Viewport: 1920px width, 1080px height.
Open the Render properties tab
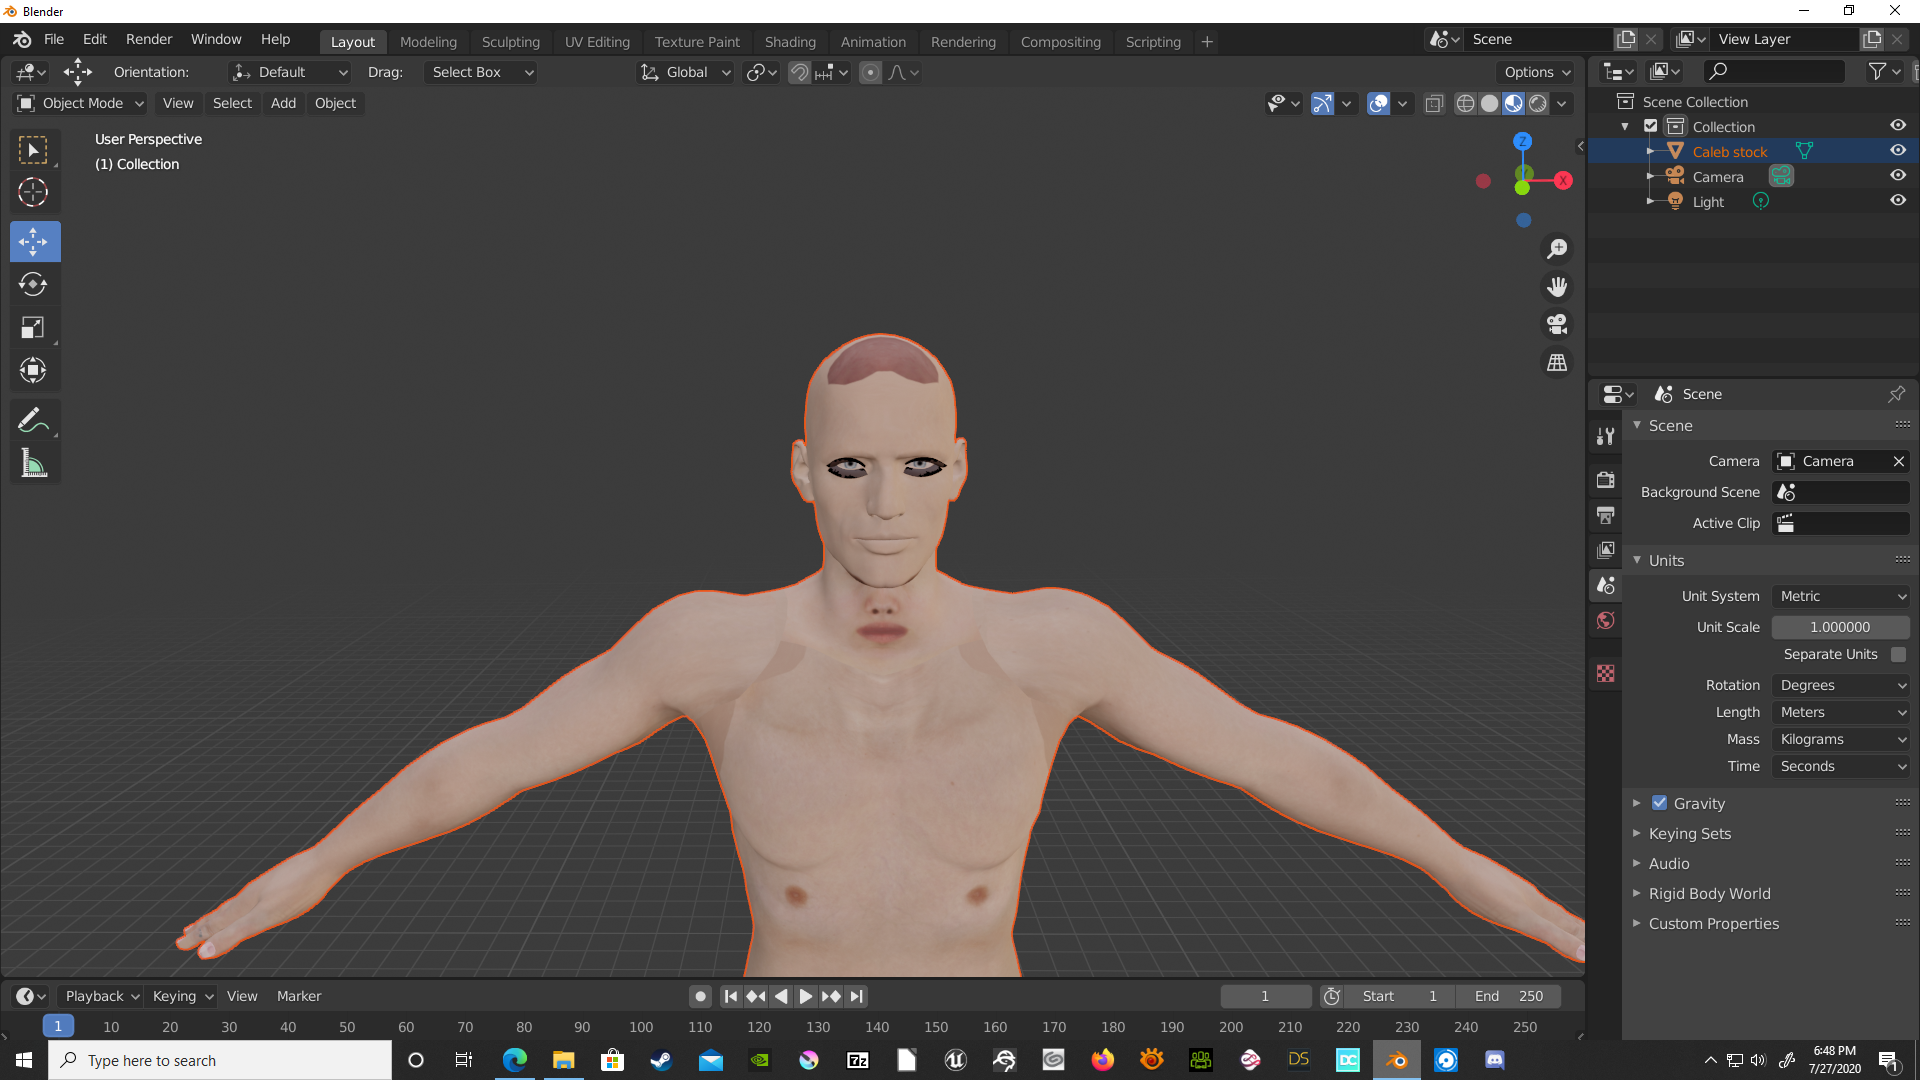point(1606,480)
